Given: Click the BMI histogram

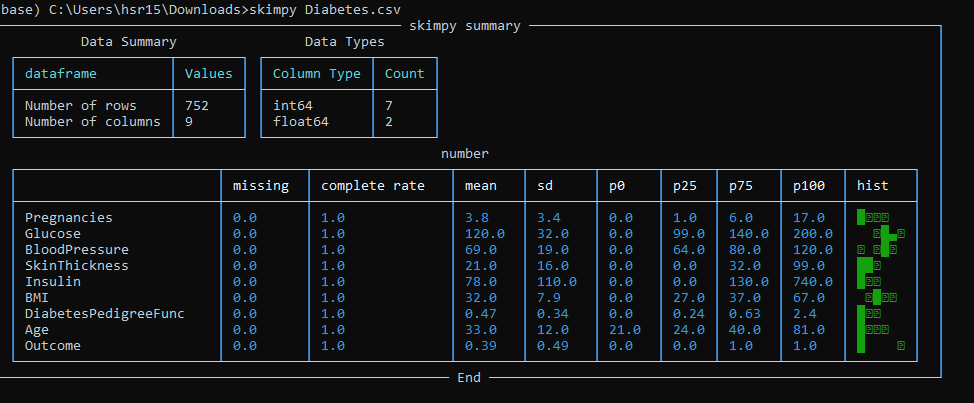Looking at the screenshot, I should tap(881, 297).
